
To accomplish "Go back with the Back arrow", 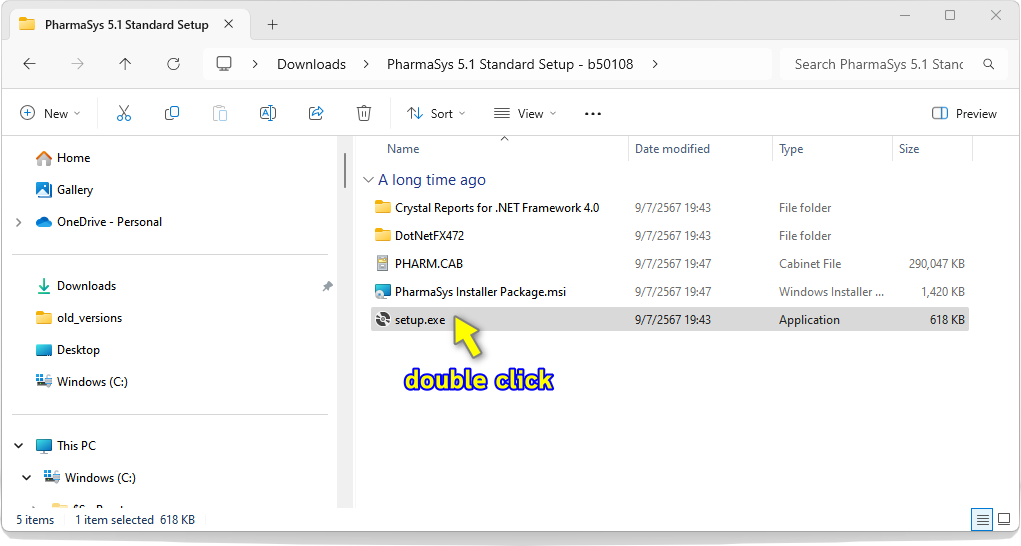I will [29, 64].
